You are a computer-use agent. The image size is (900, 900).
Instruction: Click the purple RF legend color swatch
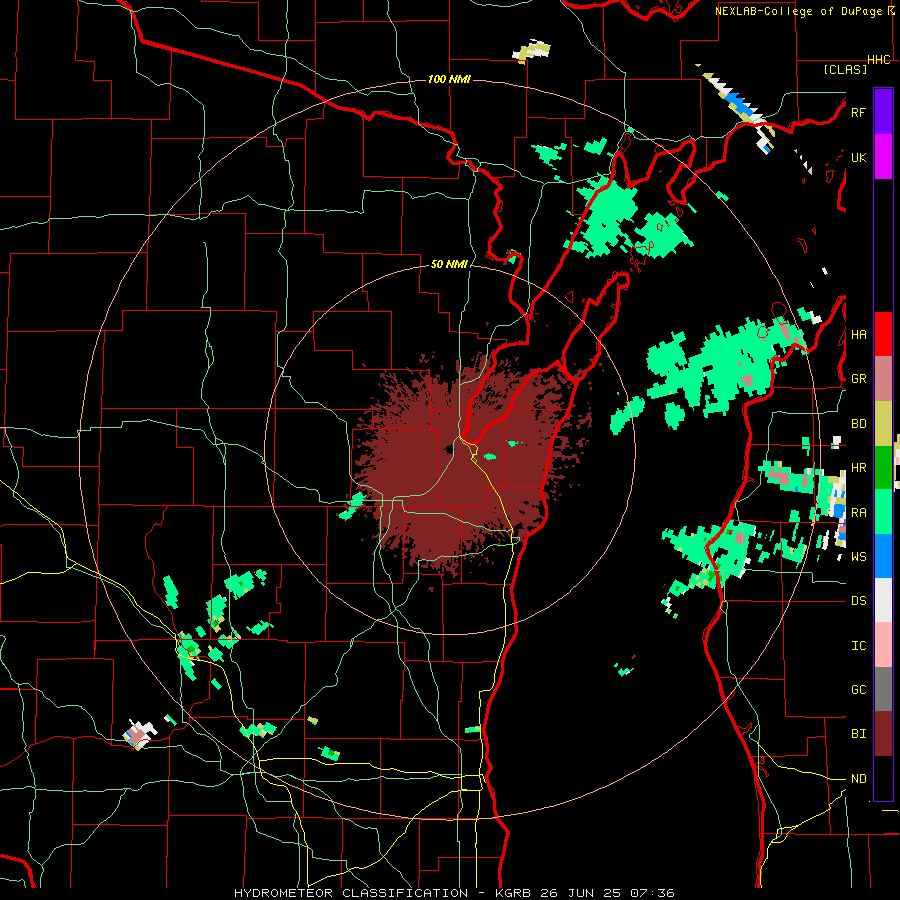883,112
